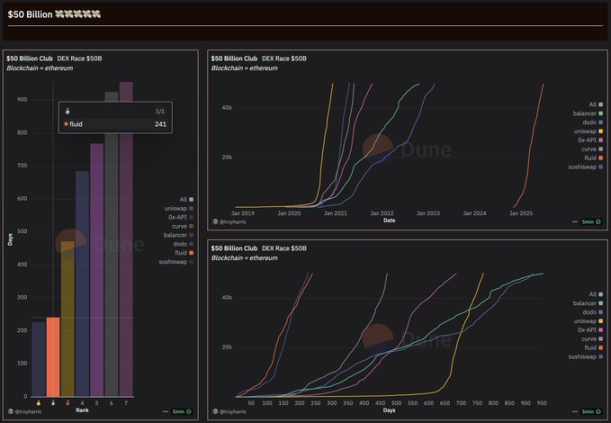Viewport: 611px width, 423px height.
Task: Toggle 0x-API in the Date chart legend
Action: tap(590, 140)
